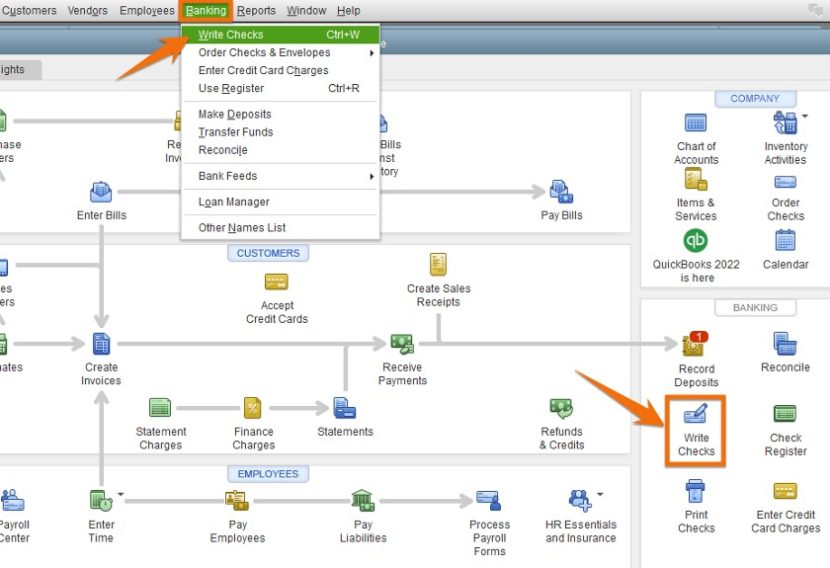This screenshot has height=568, width=830.
Task: Open Process Payroll Forms icon
Action: pyautogui.click(x=488, y=501)
